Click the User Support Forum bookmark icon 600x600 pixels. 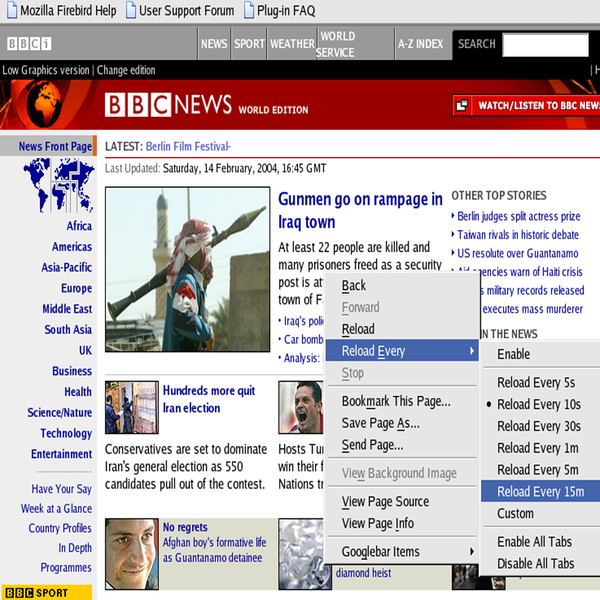pos(131,10)
